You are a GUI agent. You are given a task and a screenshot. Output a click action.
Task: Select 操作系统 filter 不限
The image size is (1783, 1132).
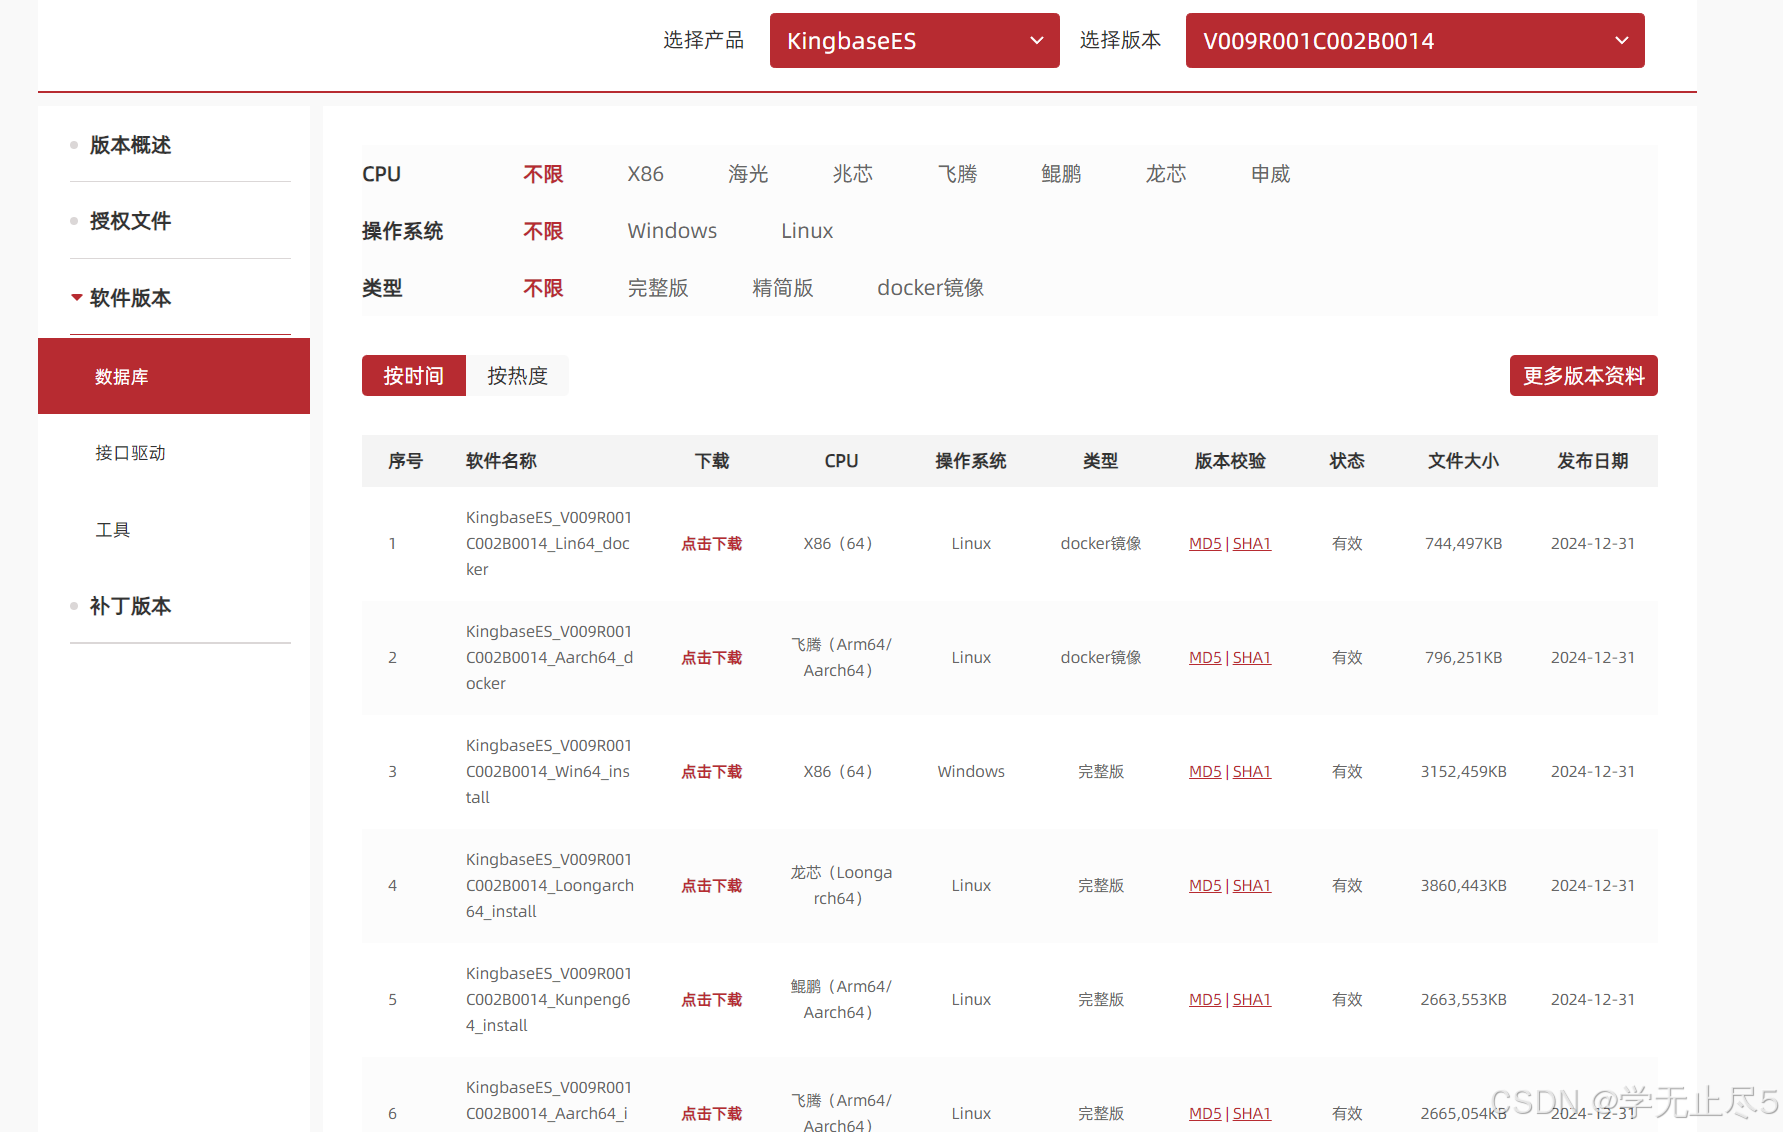543,231
